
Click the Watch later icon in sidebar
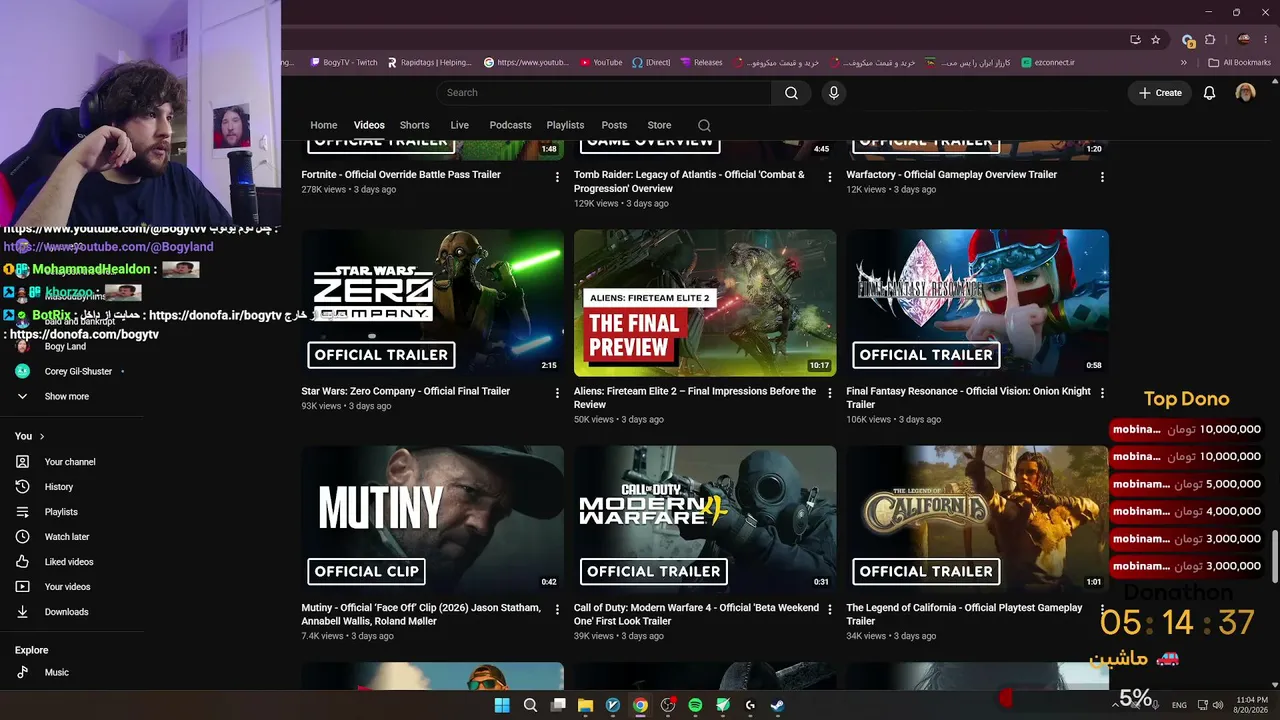point(22,537)
